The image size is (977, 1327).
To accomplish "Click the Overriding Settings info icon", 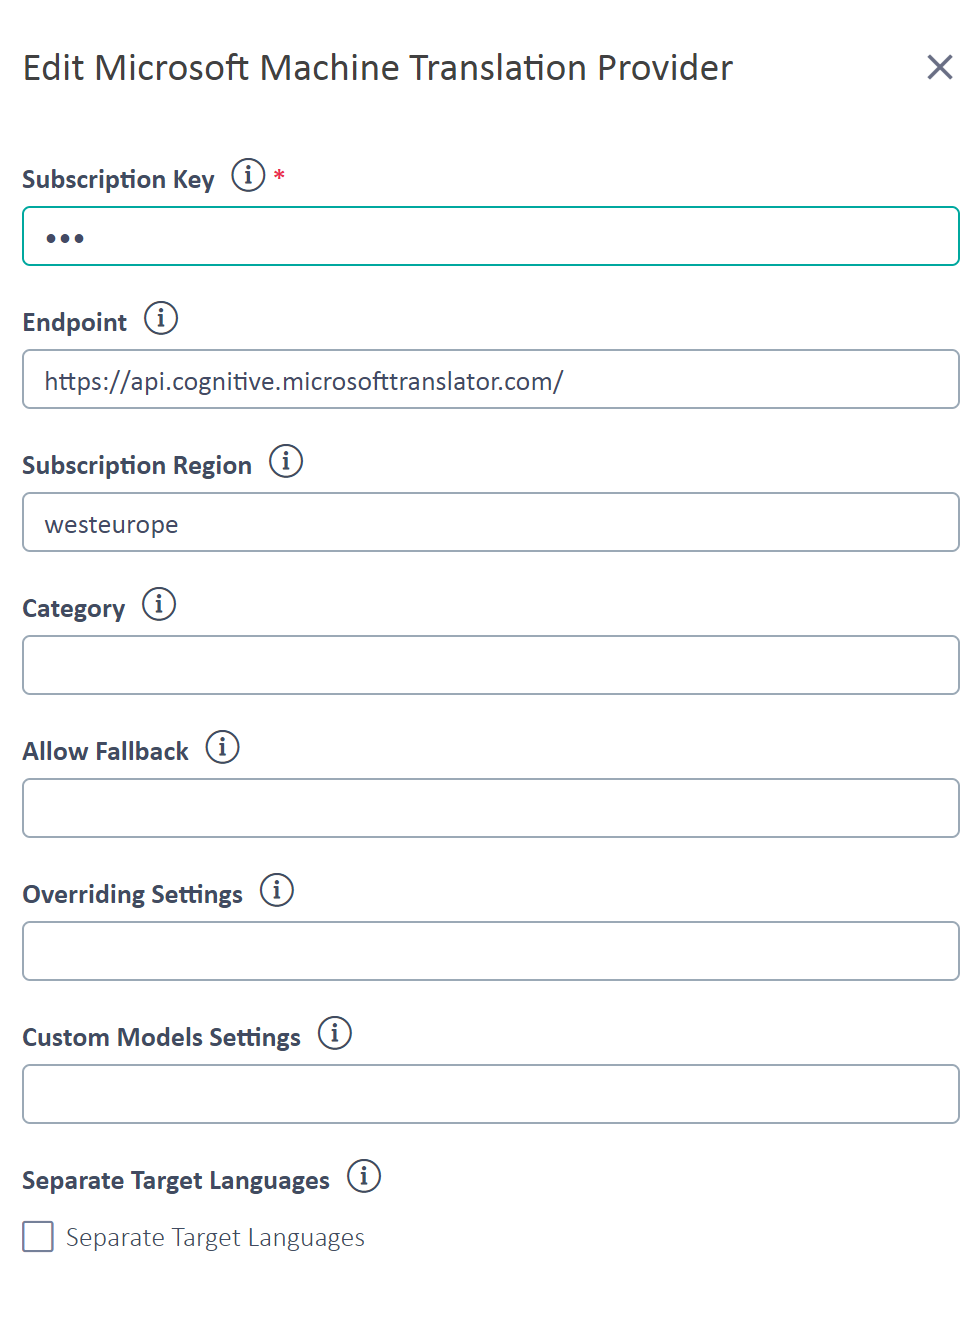I will 277,890.
